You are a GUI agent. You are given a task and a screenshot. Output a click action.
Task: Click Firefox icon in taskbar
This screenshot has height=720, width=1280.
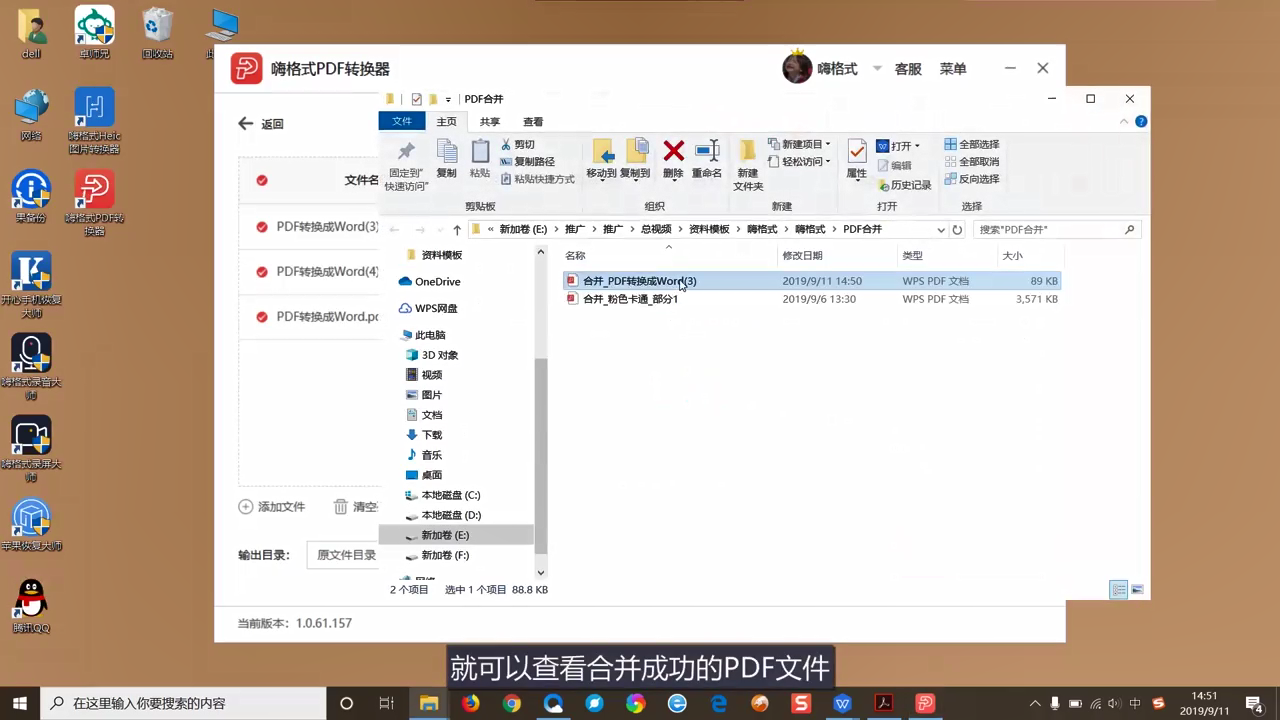[470, 703]
